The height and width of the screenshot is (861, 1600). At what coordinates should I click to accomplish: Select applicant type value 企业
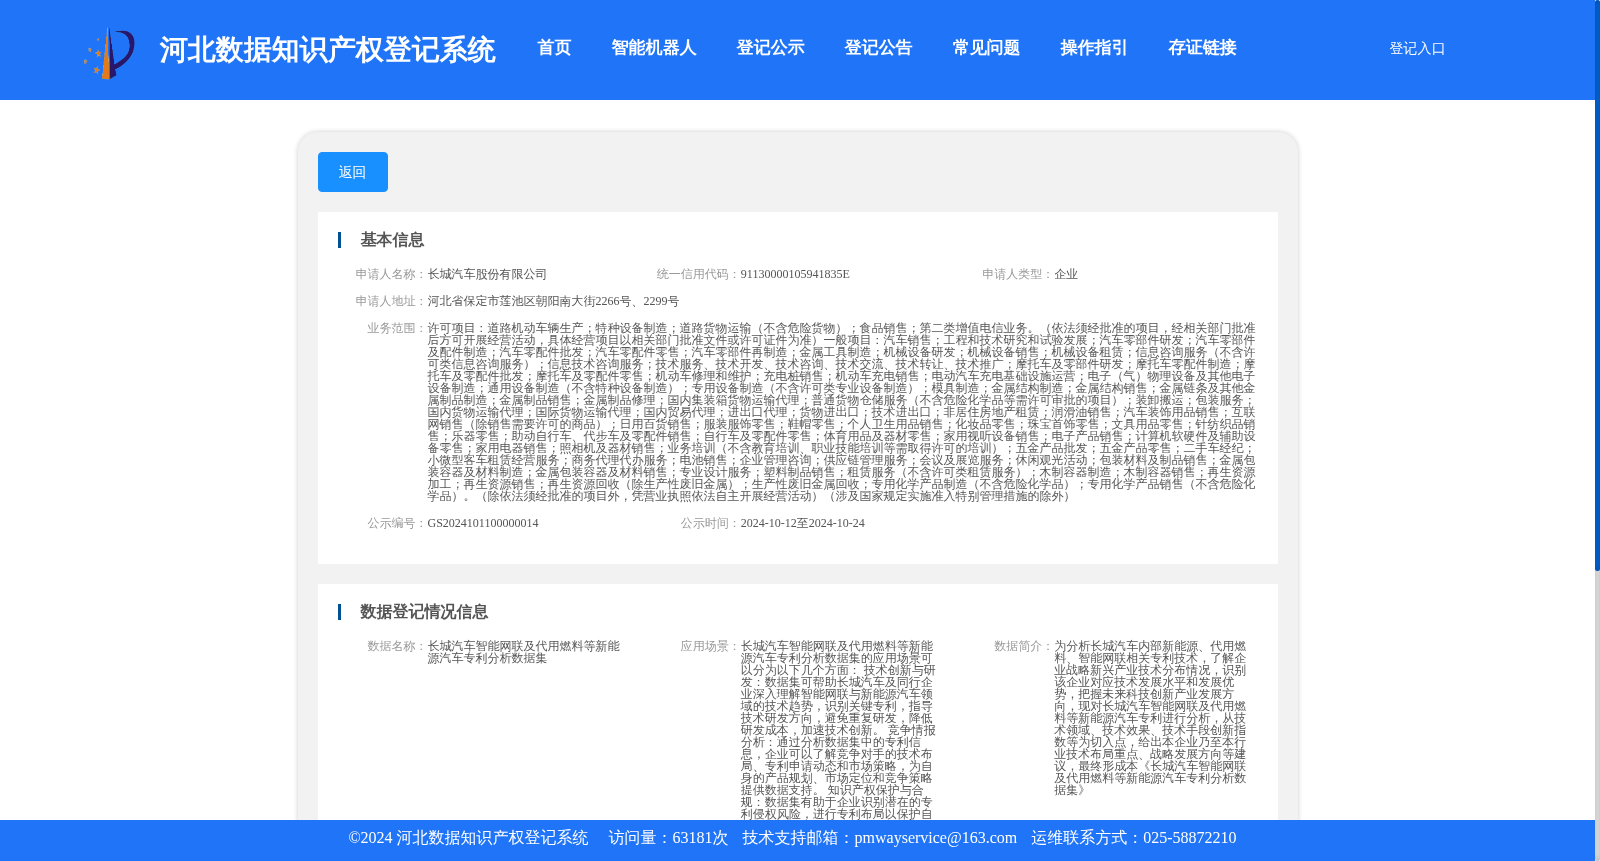1066,274
